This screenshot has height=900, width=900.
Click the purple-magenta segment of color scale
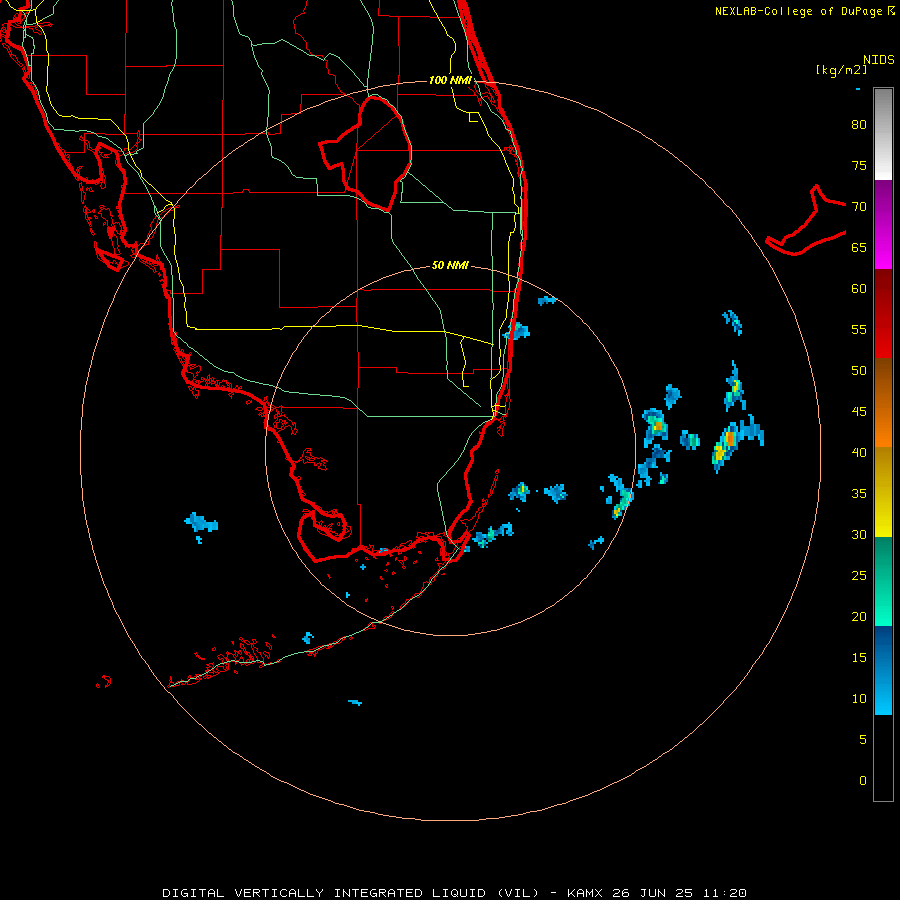click(x=883, y=224)
